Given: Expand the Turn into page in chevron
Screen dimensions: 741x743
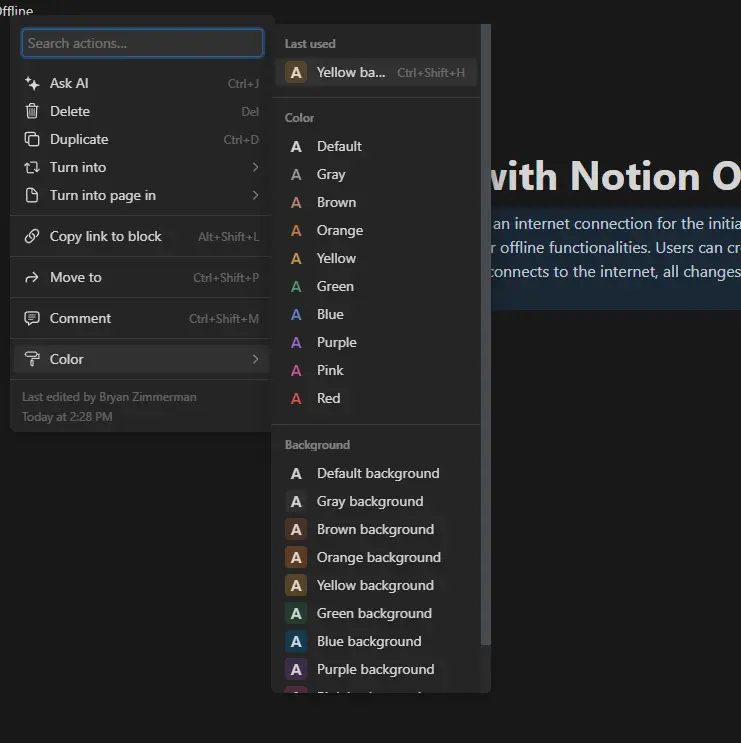Looking at the screenshot, I should (255, 195).
